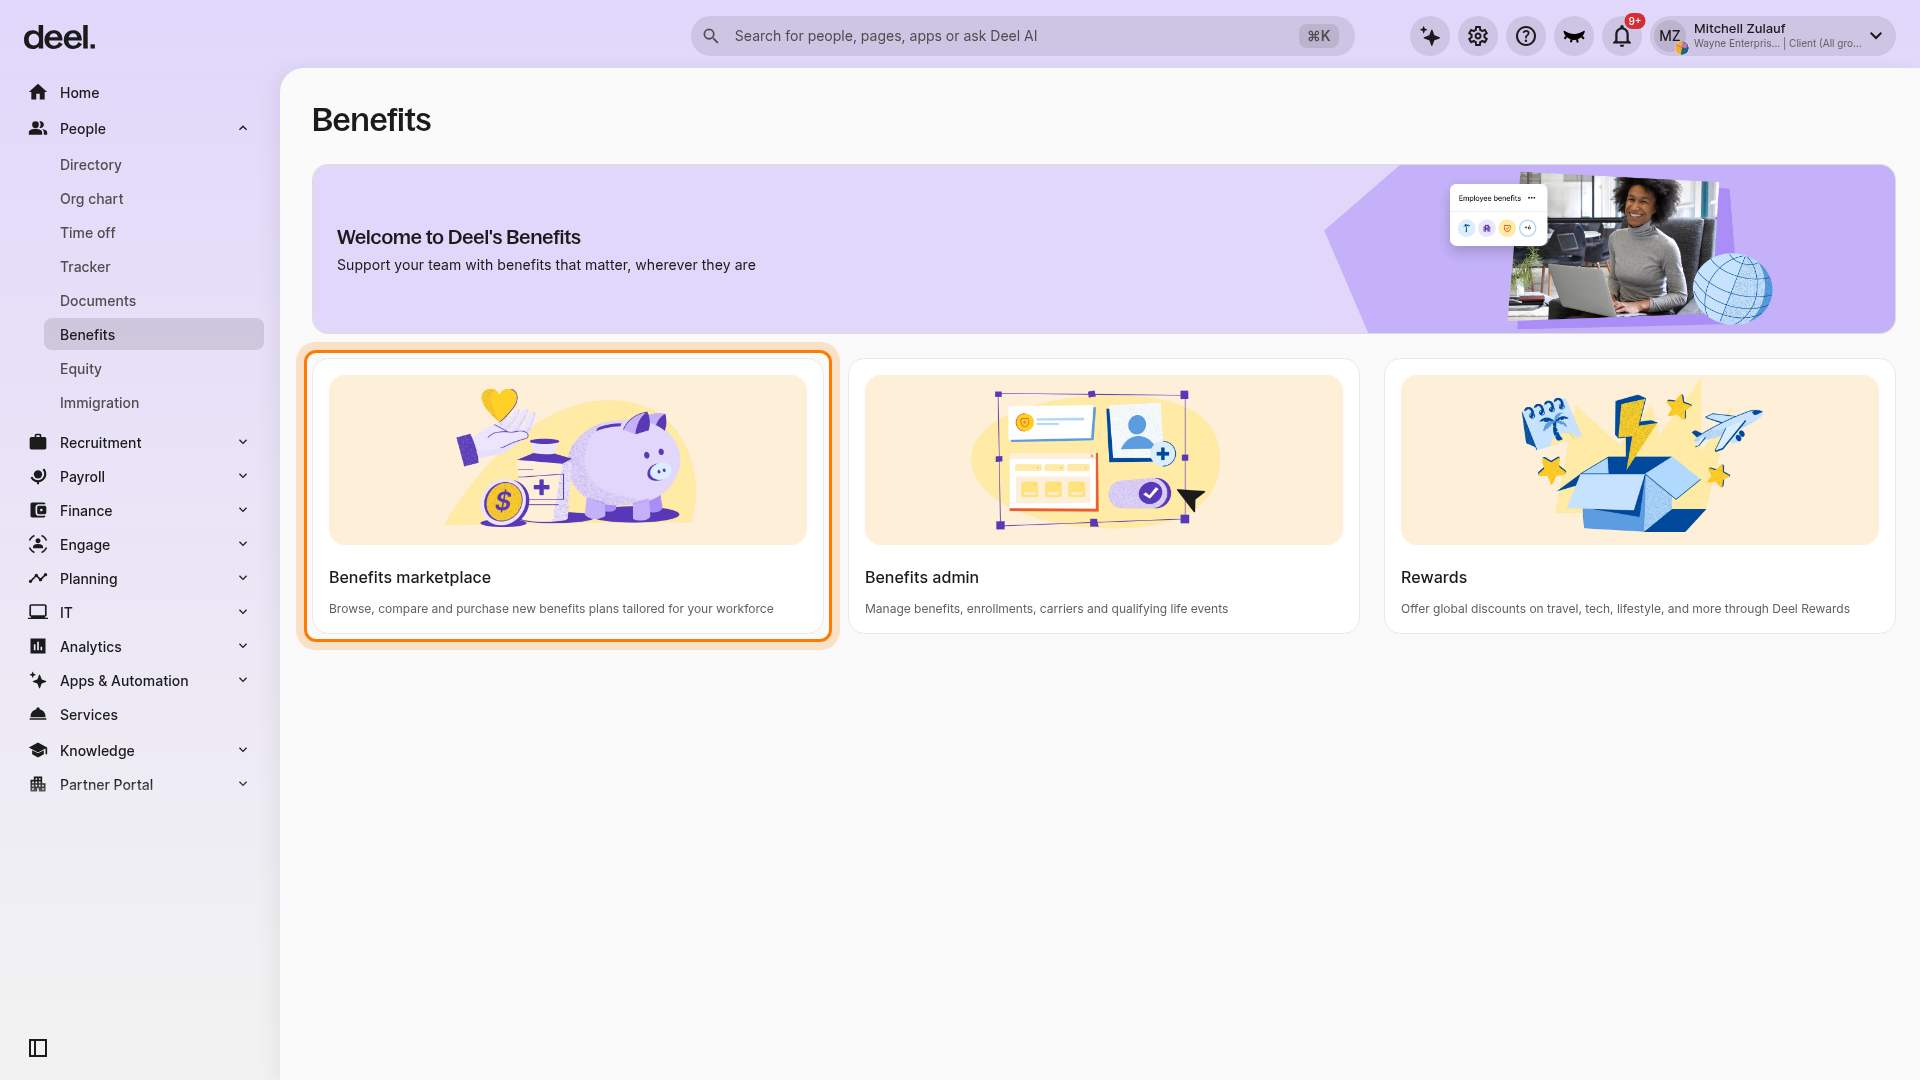Click the Rewards box illustration
The width and height of the screenshot is (1920, 1080).
click(1640, 460)
